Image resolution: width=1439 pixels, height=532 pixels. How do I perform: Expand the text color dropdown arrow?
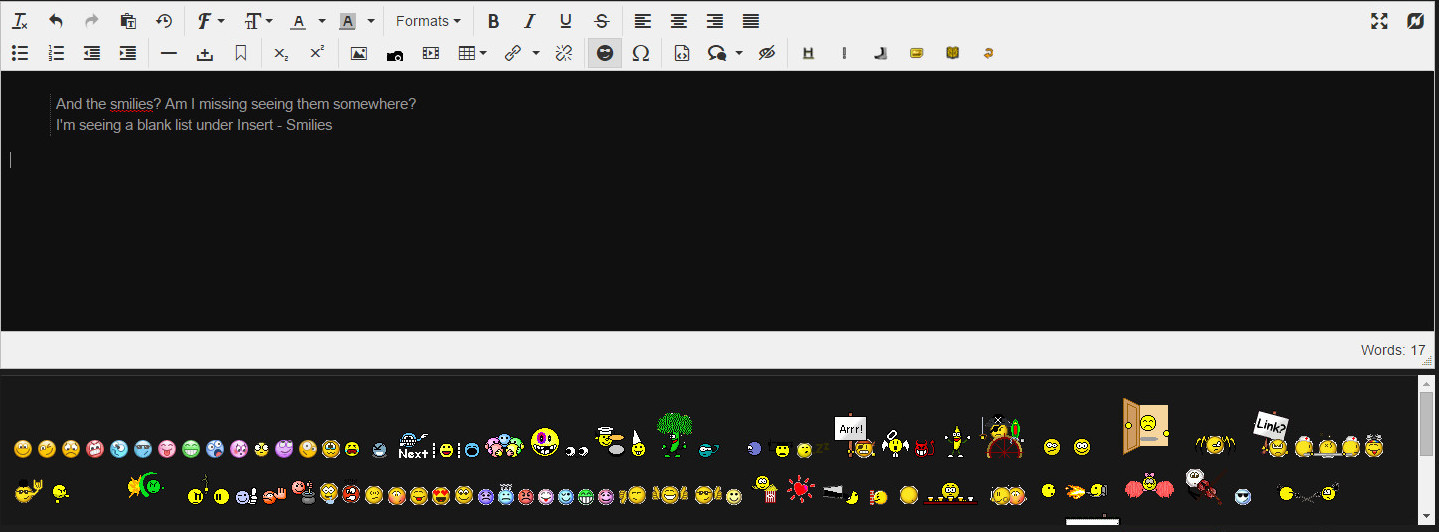[321, 21]
